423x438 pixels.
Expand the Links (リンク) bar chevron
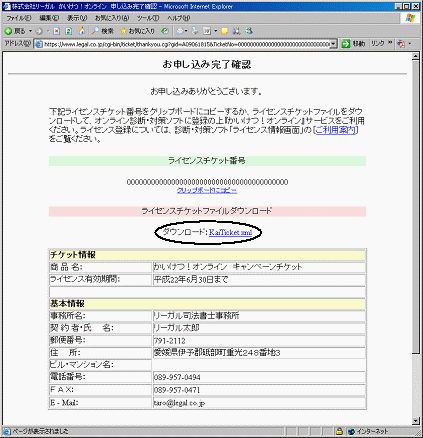click(x=390, y=43)
